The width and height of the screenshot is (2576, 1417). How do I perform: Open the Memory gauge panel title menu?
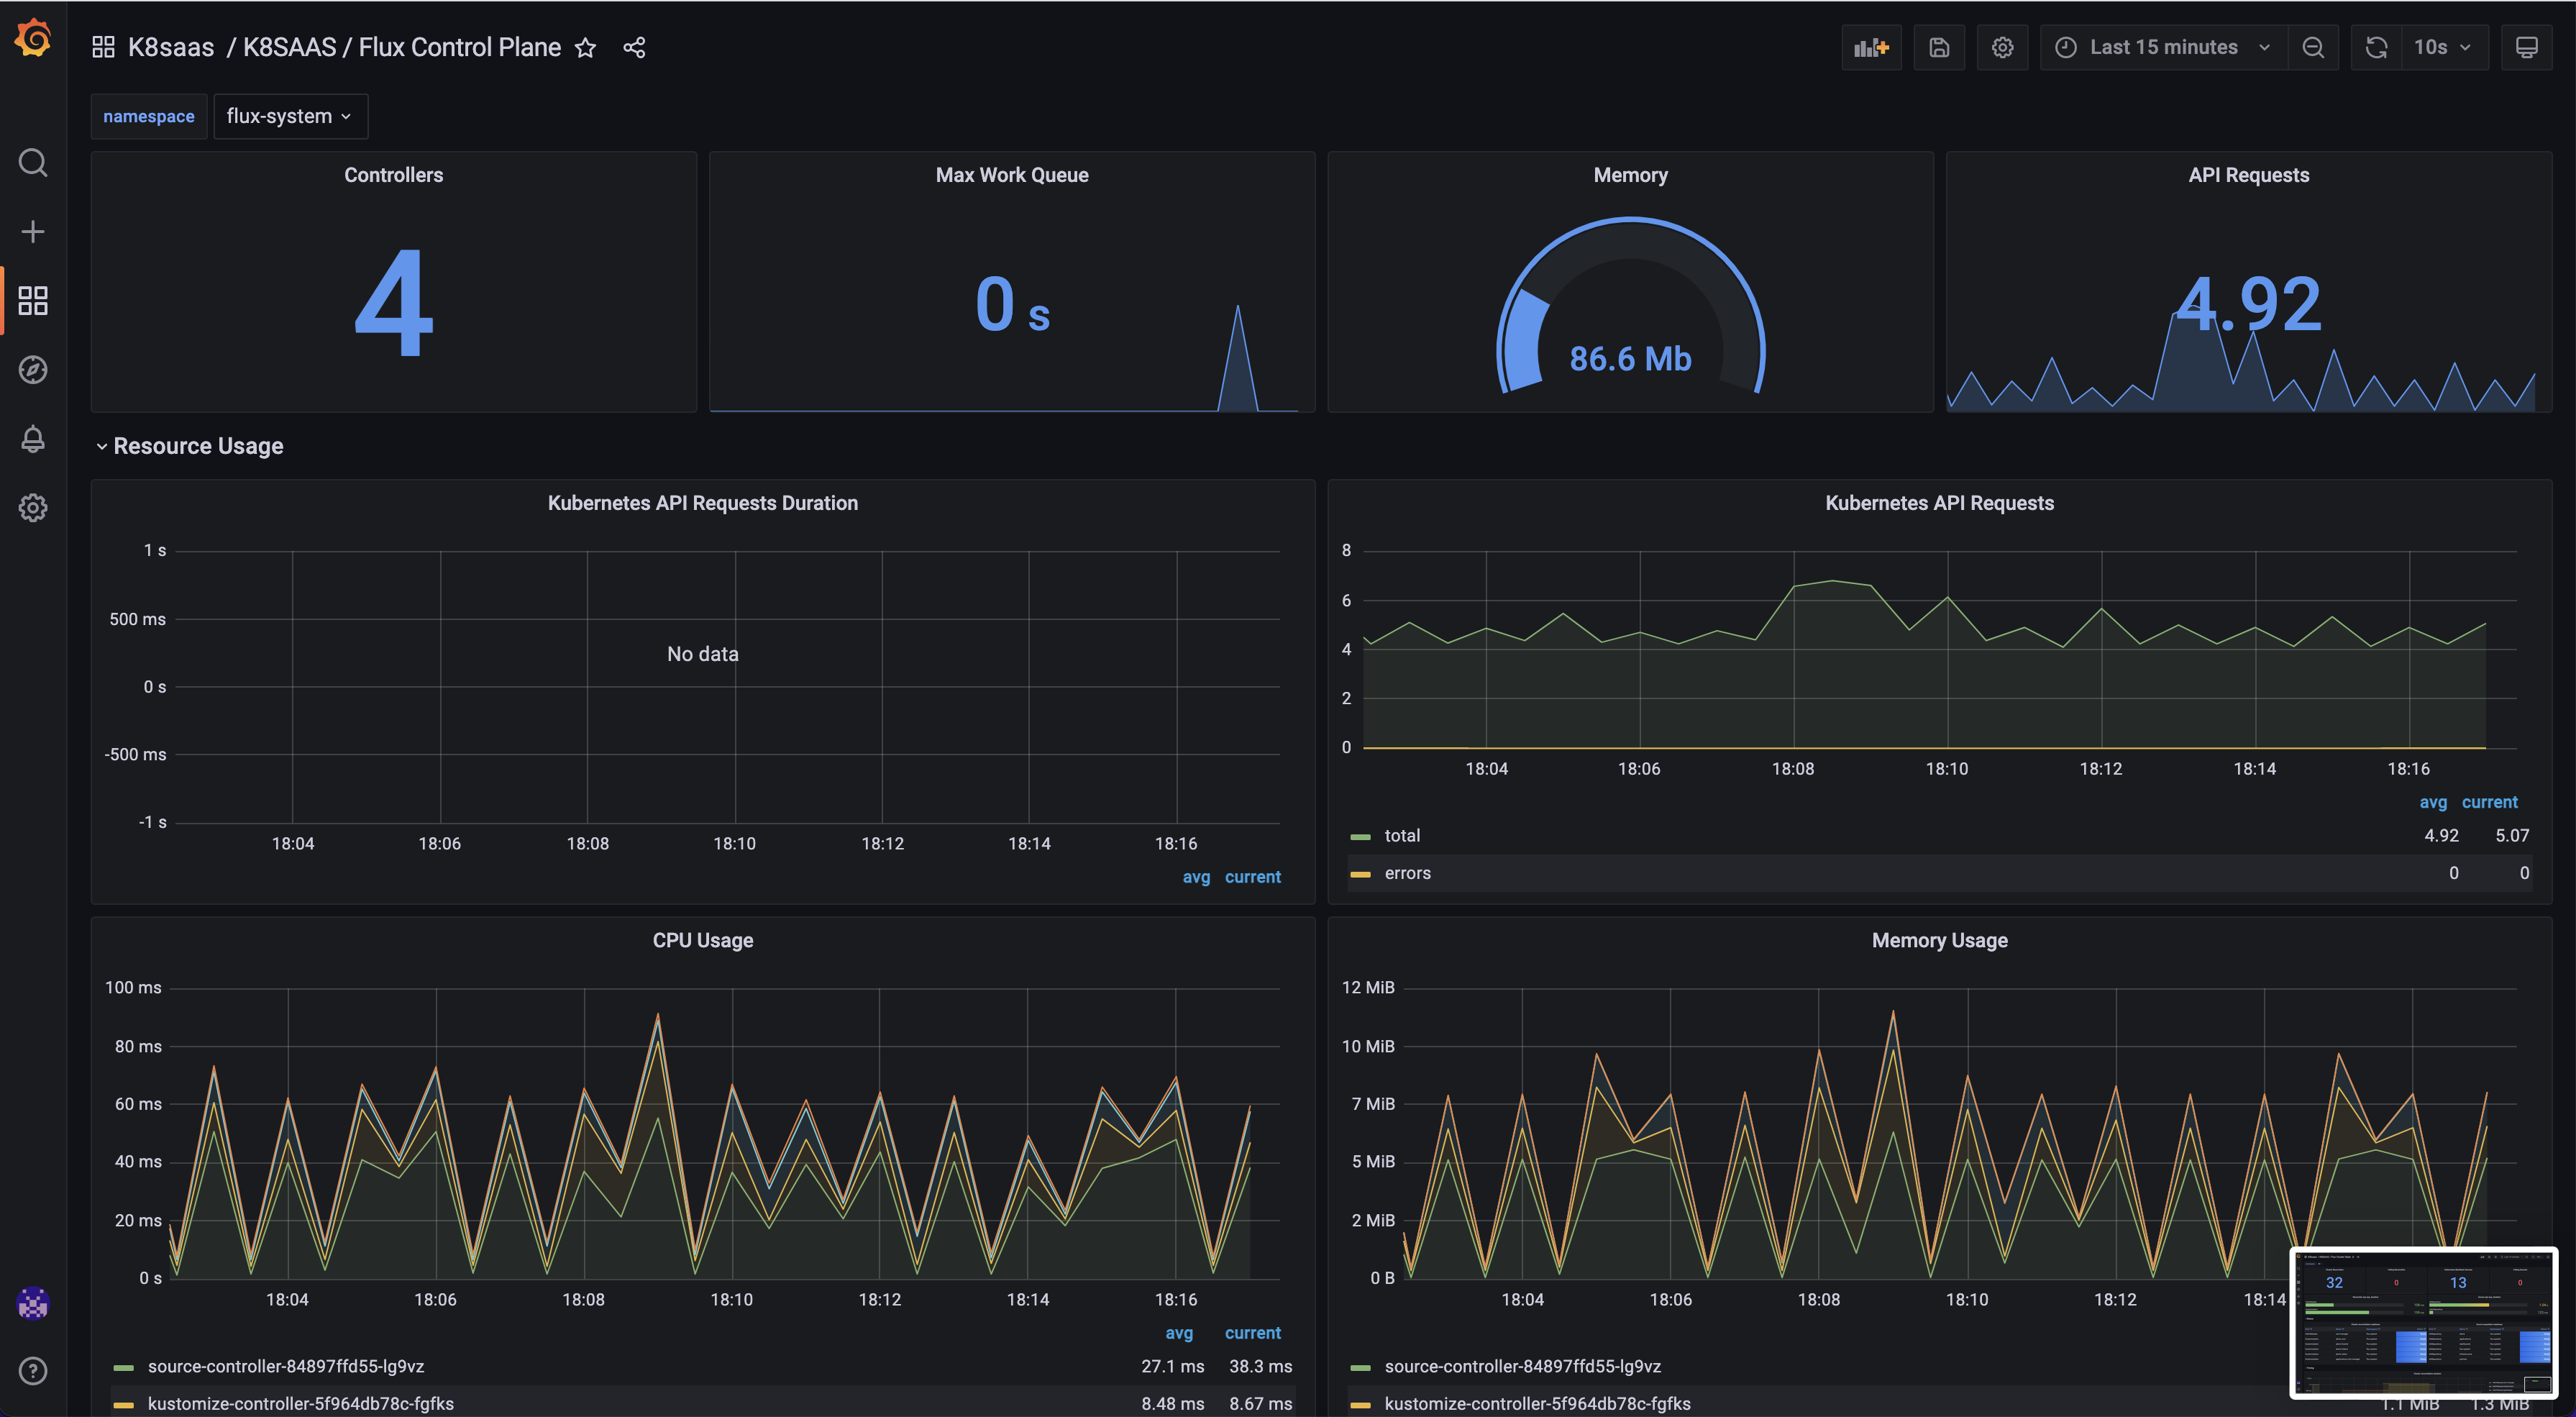click(1630, 175)
